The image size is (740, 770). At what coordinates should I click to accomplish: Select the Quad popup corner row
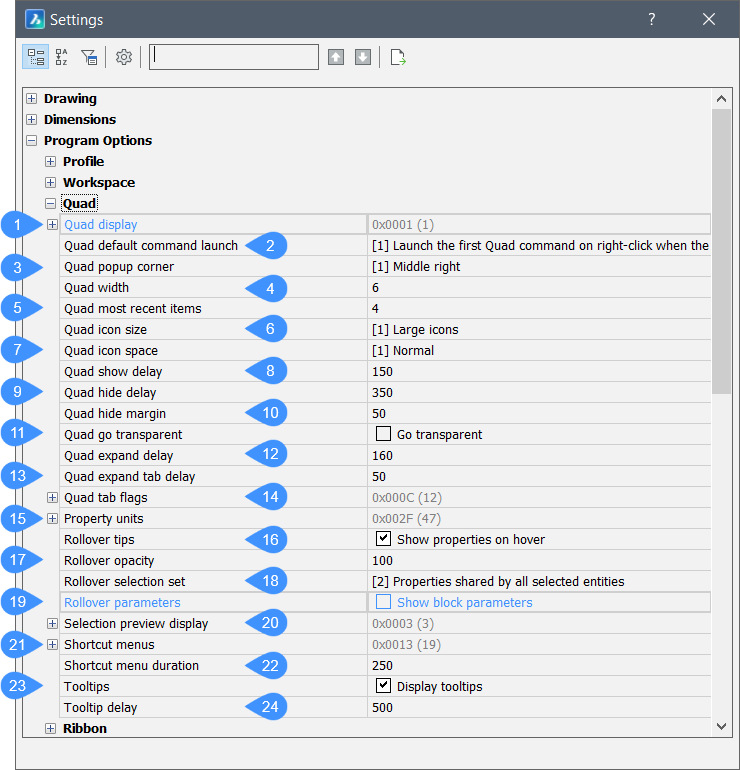pos(119,267)
